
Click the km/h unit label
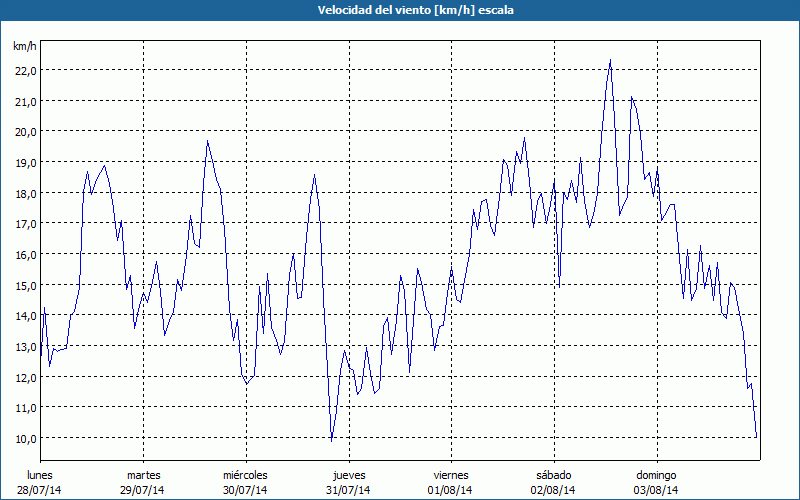pyautogui.click(x=24, y=46)
